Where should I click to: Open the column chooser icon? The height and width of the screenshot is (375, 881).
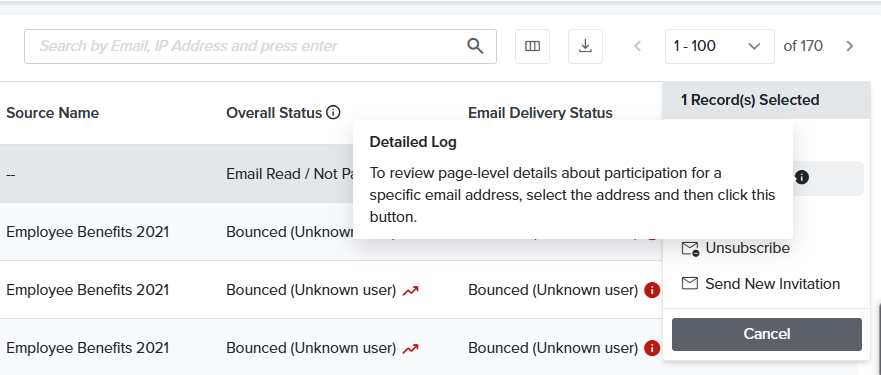532,46
